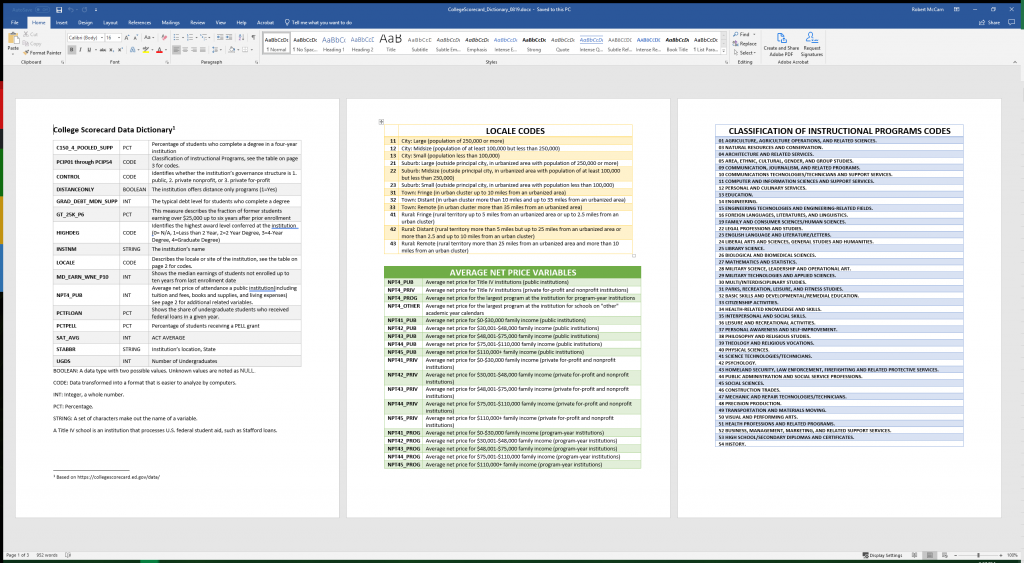Viewport: 1024px width, 563px height.
Task: Switch to the References tab
Action: point(140,22)
